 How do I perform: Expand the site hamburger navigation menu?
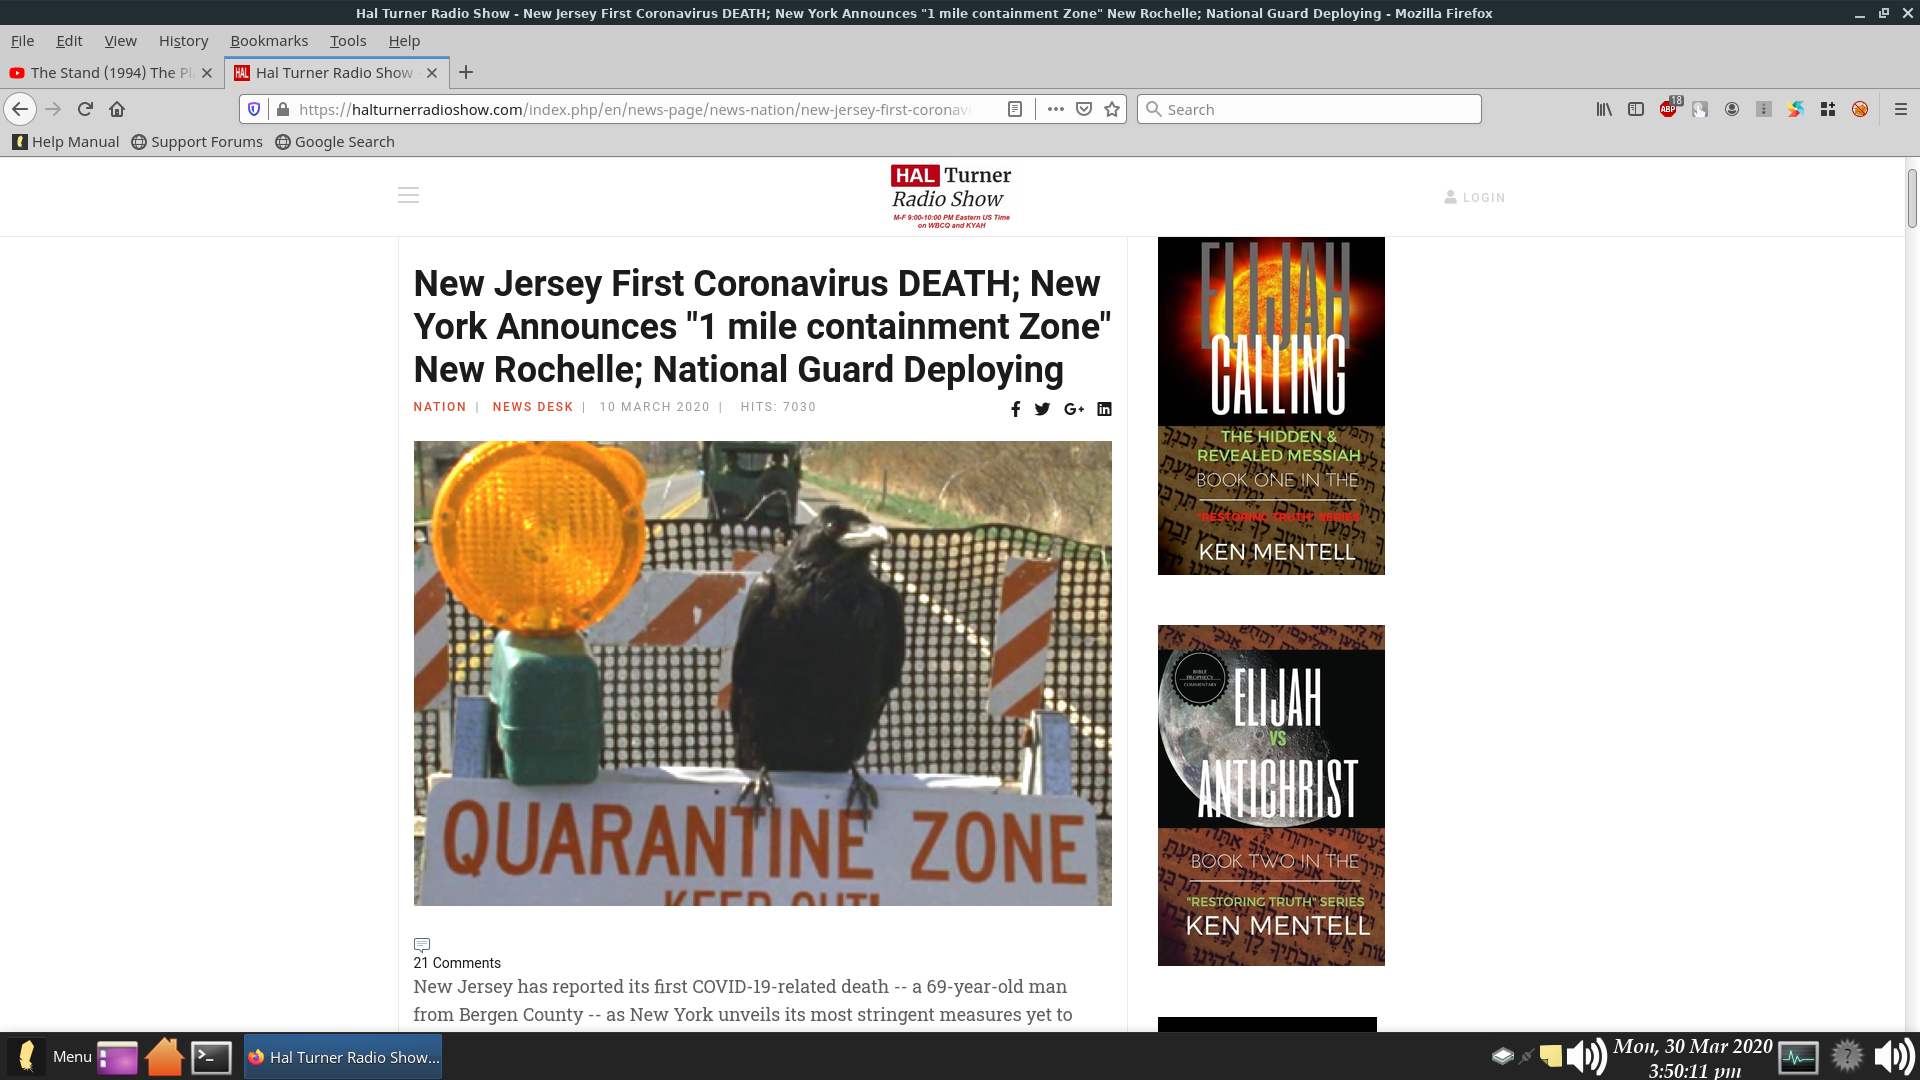pyautogui.click(x=408, y=195)
